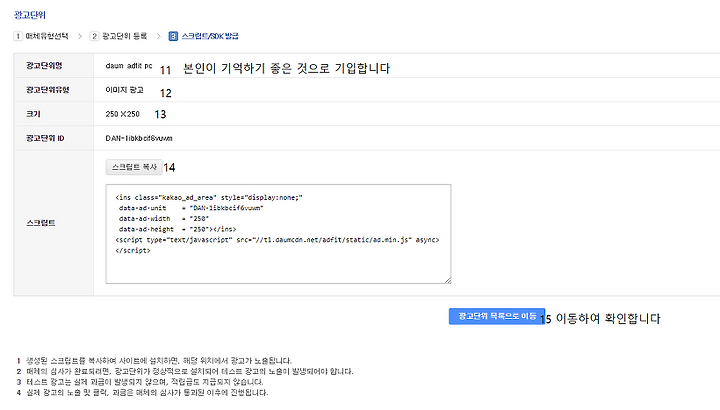
Task: Click the 스크립트 row label
Action: click(41, 223)
